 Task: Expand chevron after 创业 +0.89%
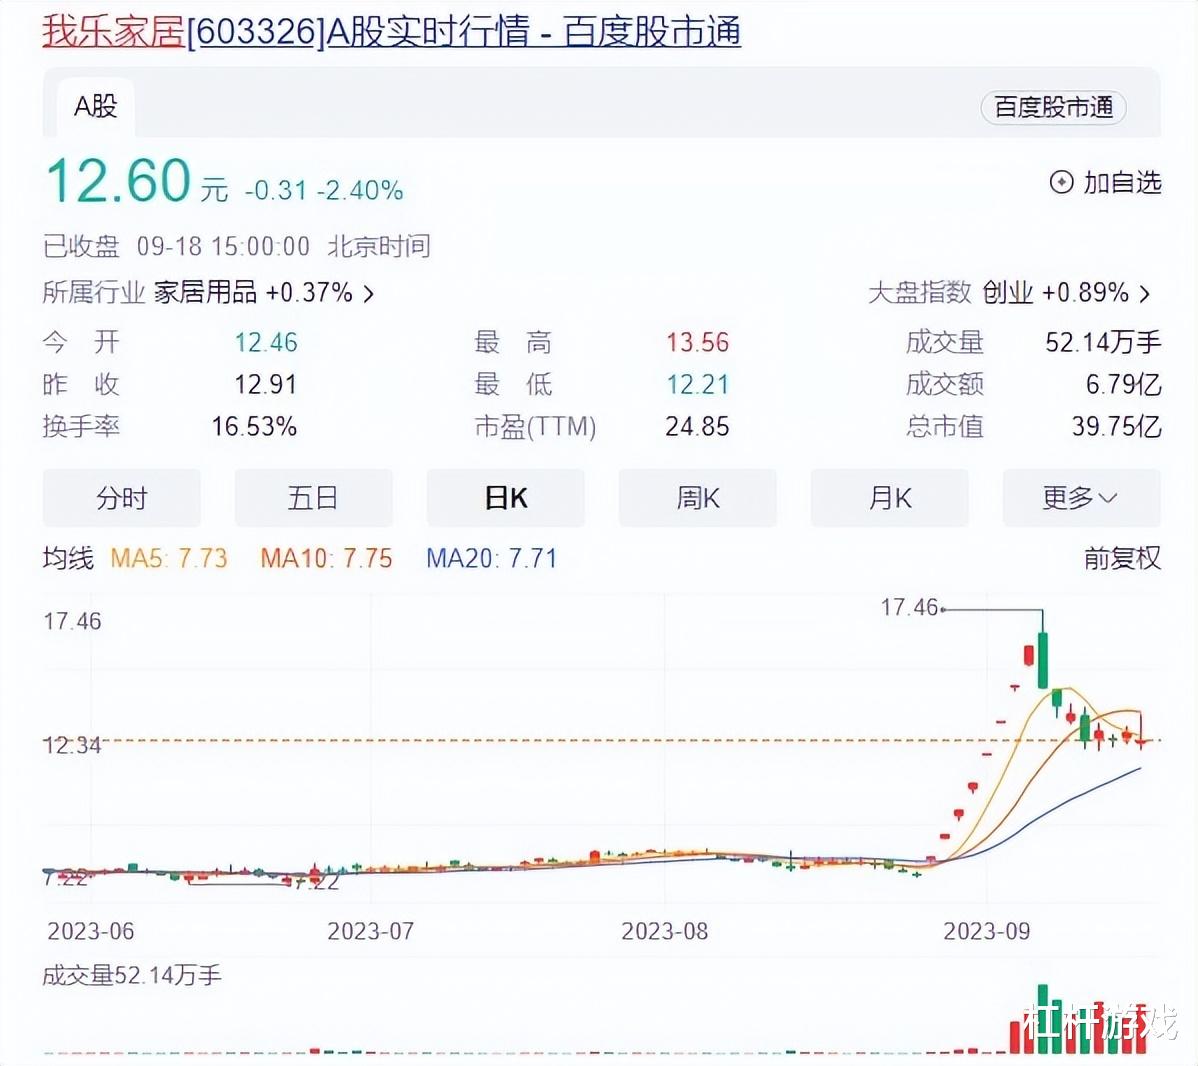1145,293
